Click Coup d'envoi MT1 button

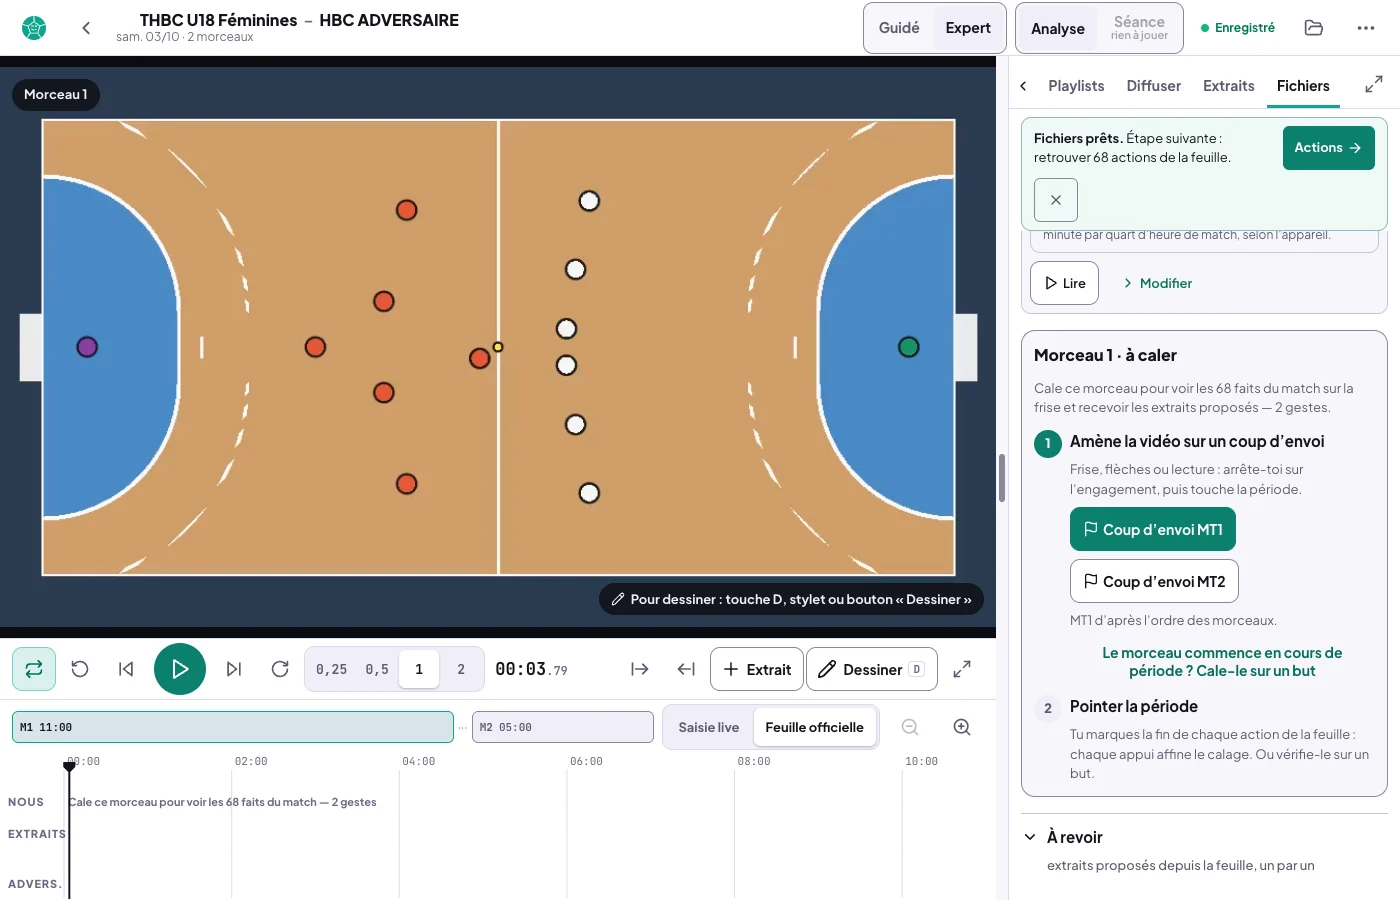(x=1153, y=529)
